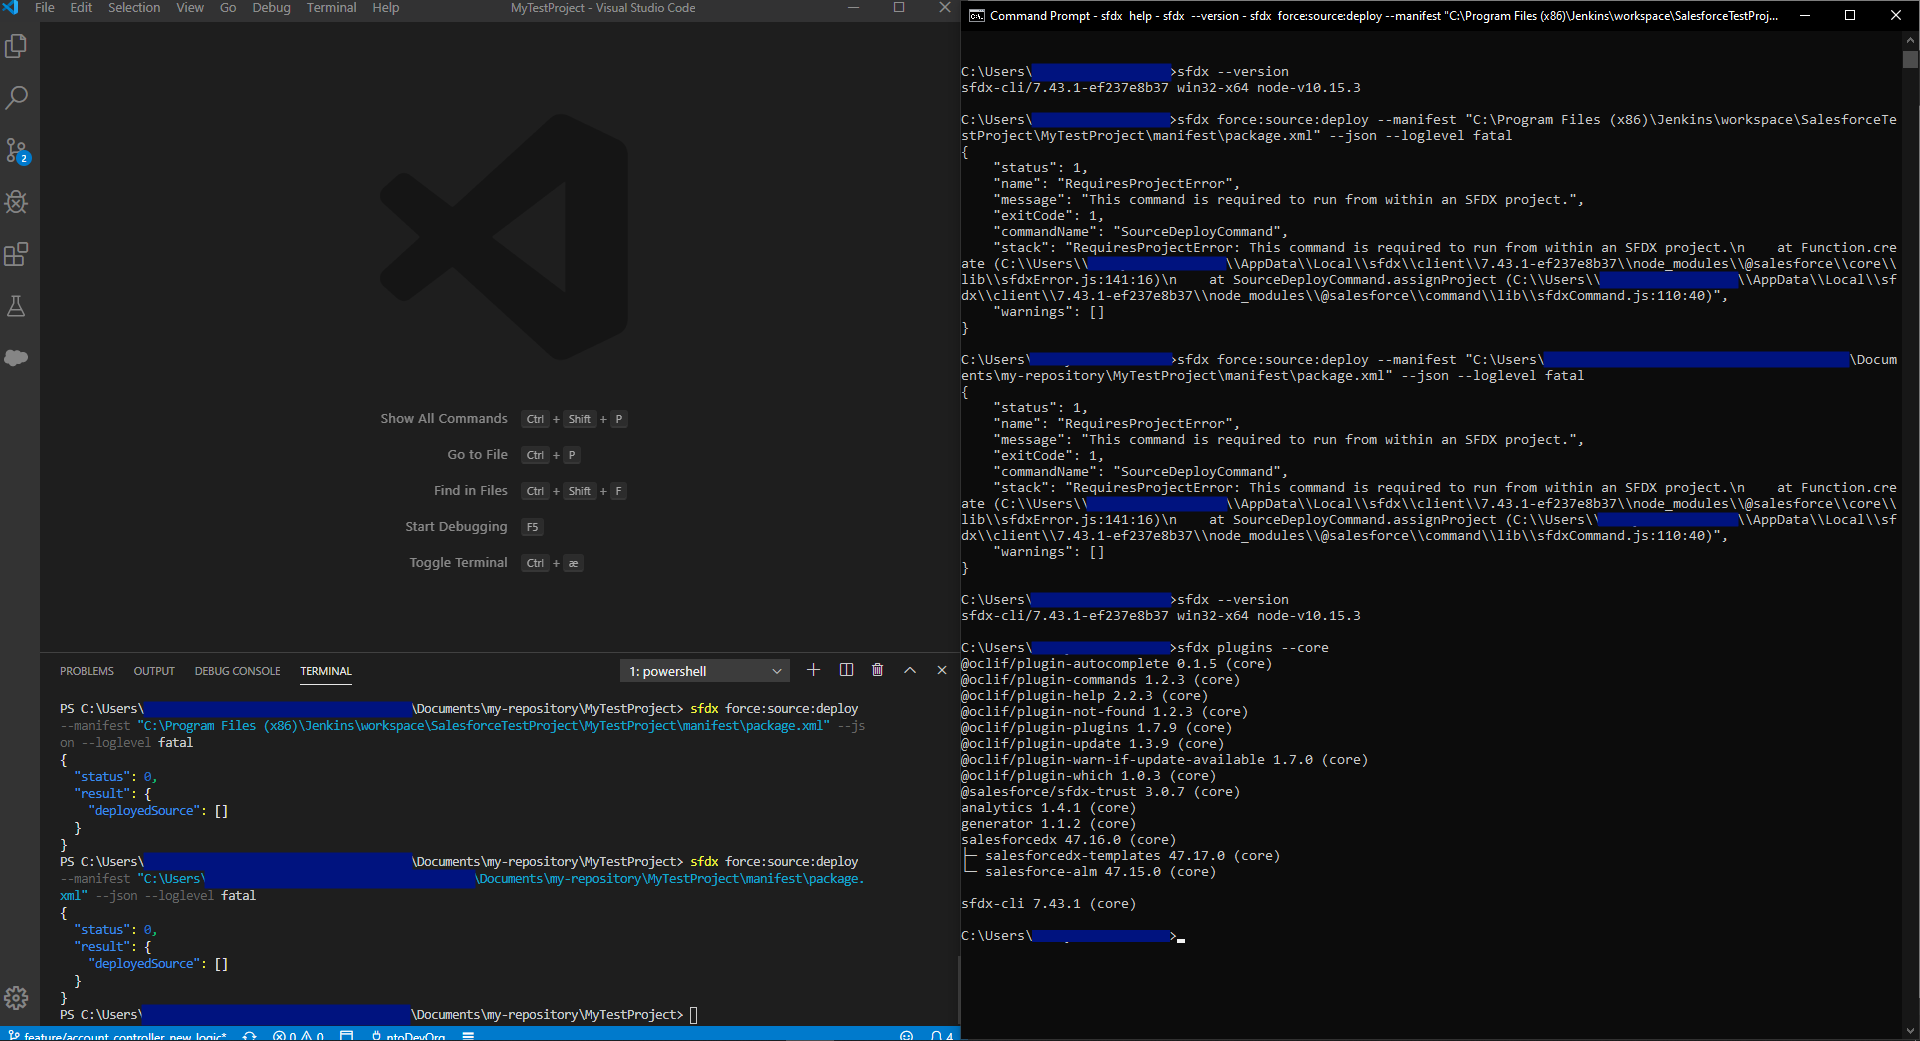Add a new terminal with the plus icon

[x=813, y=670]
